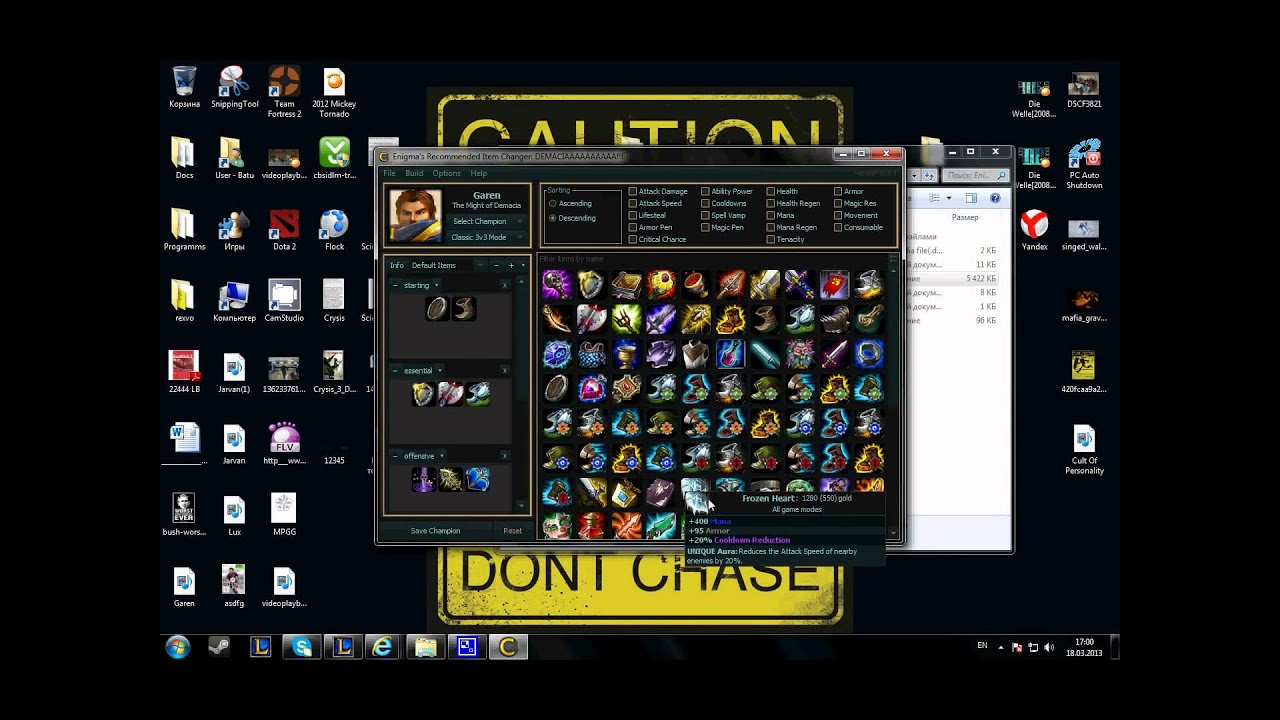Pick the blue potion flask item
Screen dimensions: 1280x720
(x=730, y=354)
